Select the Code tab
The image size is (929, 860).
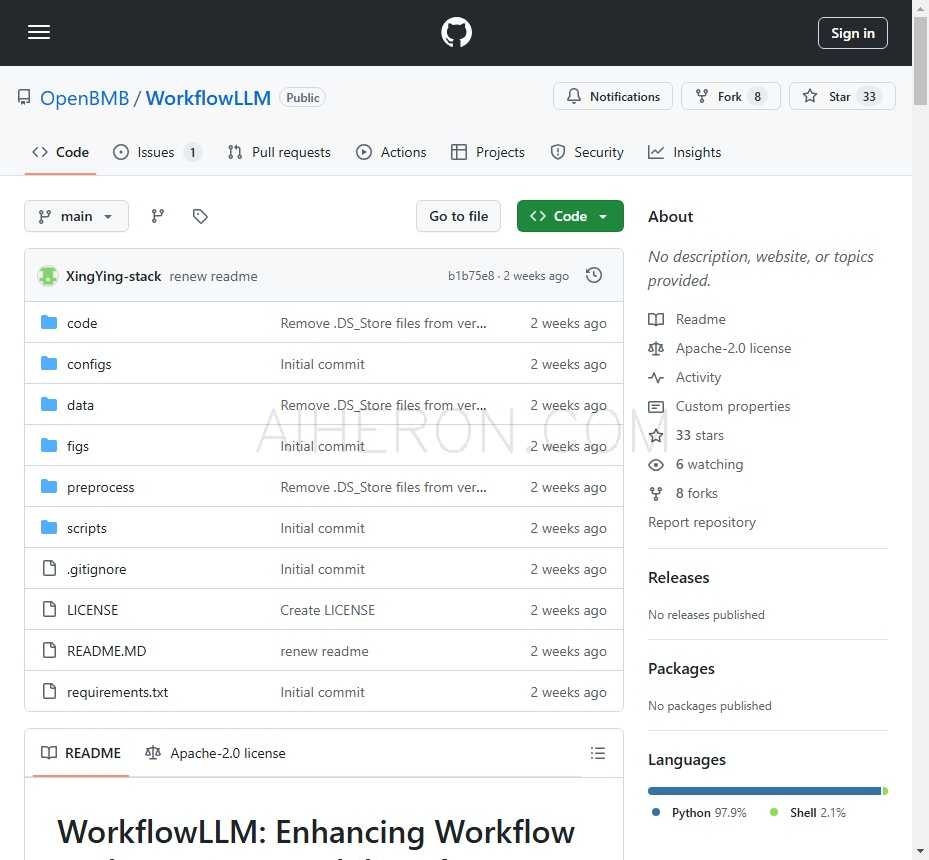(60, 152)
